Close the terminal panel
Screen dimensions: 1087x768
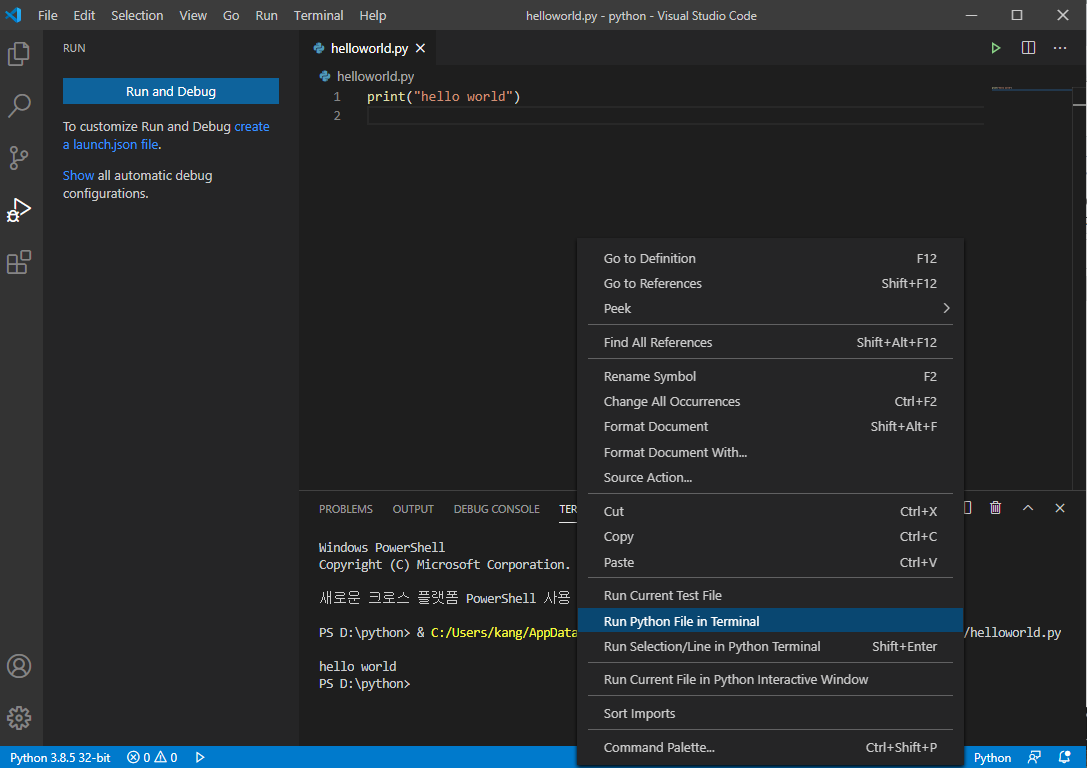[1060, 508]
